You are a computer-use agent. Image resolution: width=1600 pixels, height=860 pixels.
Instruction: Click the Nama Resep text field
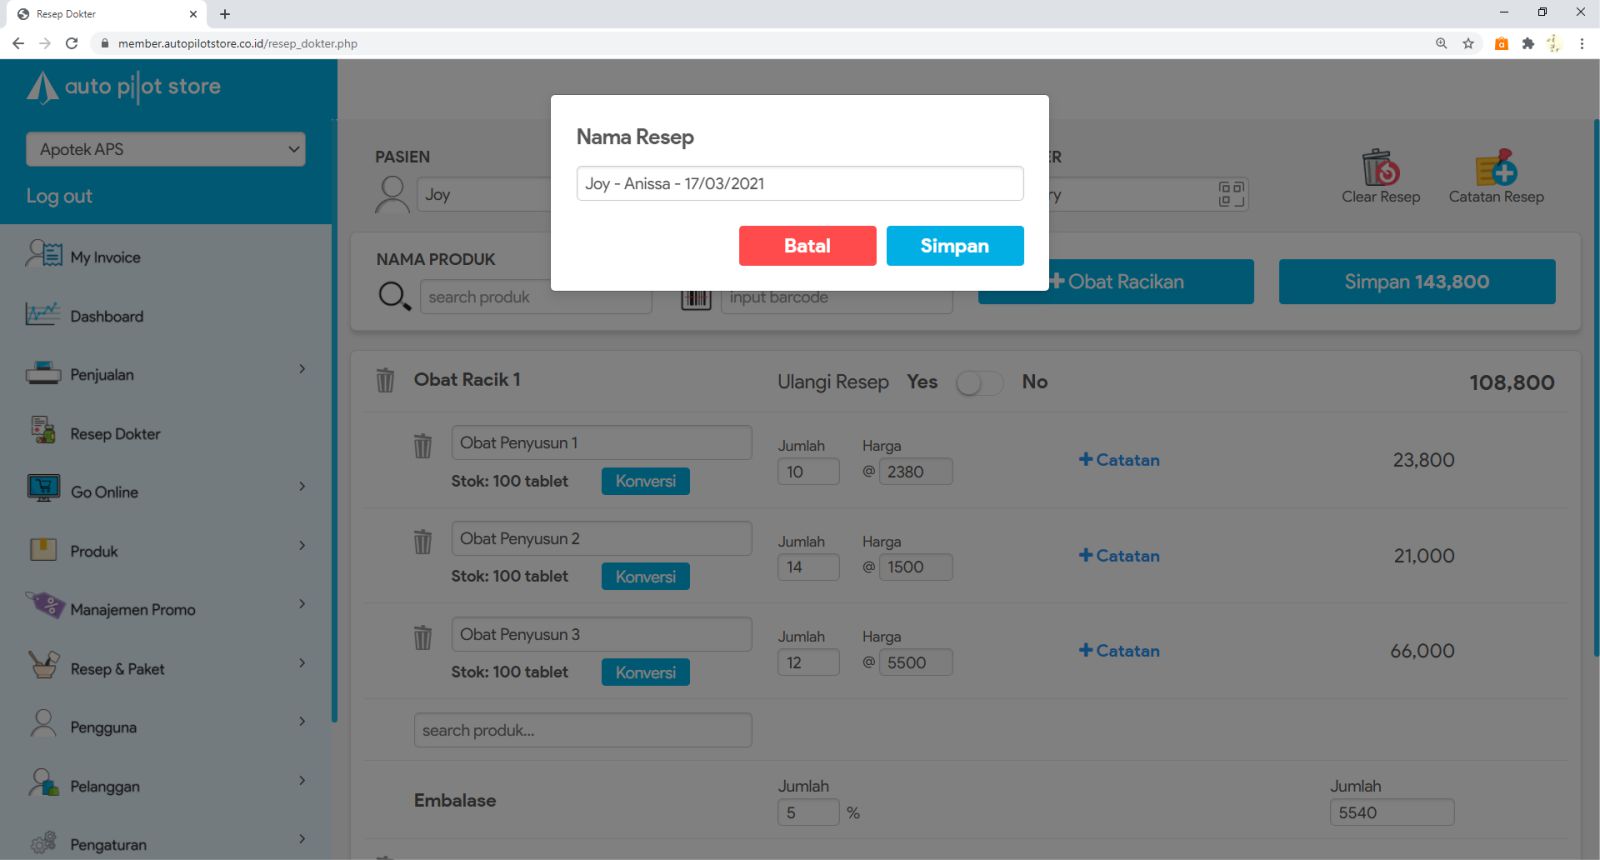point(799,184)
